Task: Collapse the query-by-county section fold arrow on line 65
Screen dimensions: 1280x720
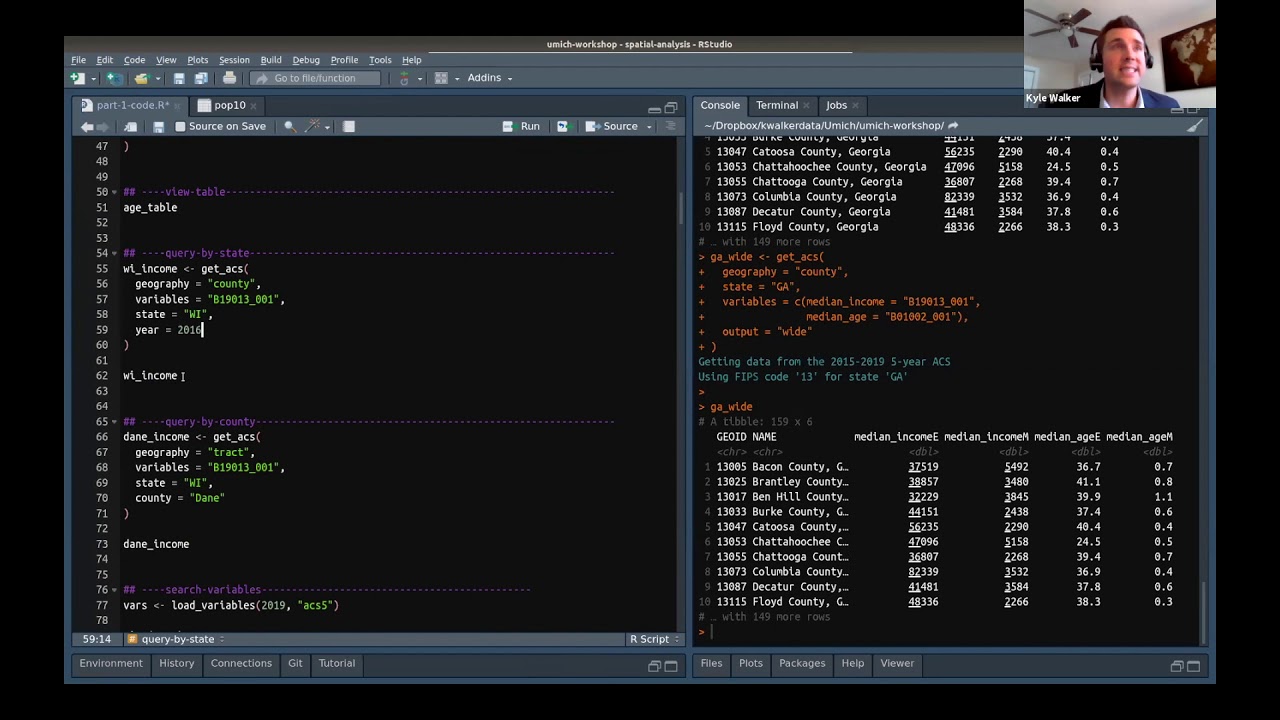Action: [x=115, y=422]
